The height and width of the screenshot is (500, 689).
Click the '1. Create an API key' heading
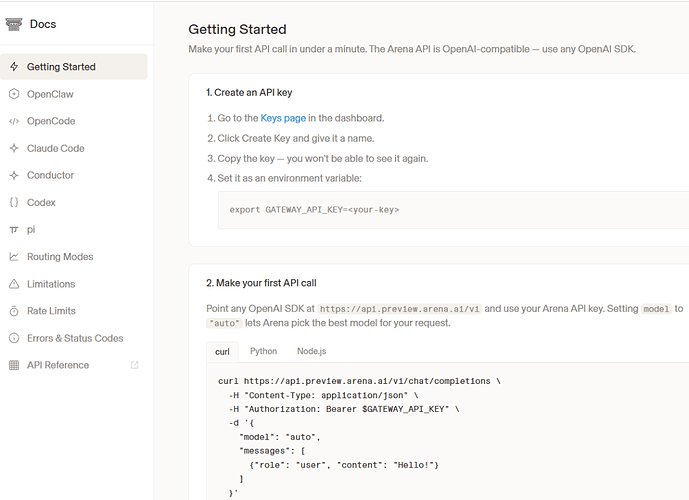pos(249,93)
